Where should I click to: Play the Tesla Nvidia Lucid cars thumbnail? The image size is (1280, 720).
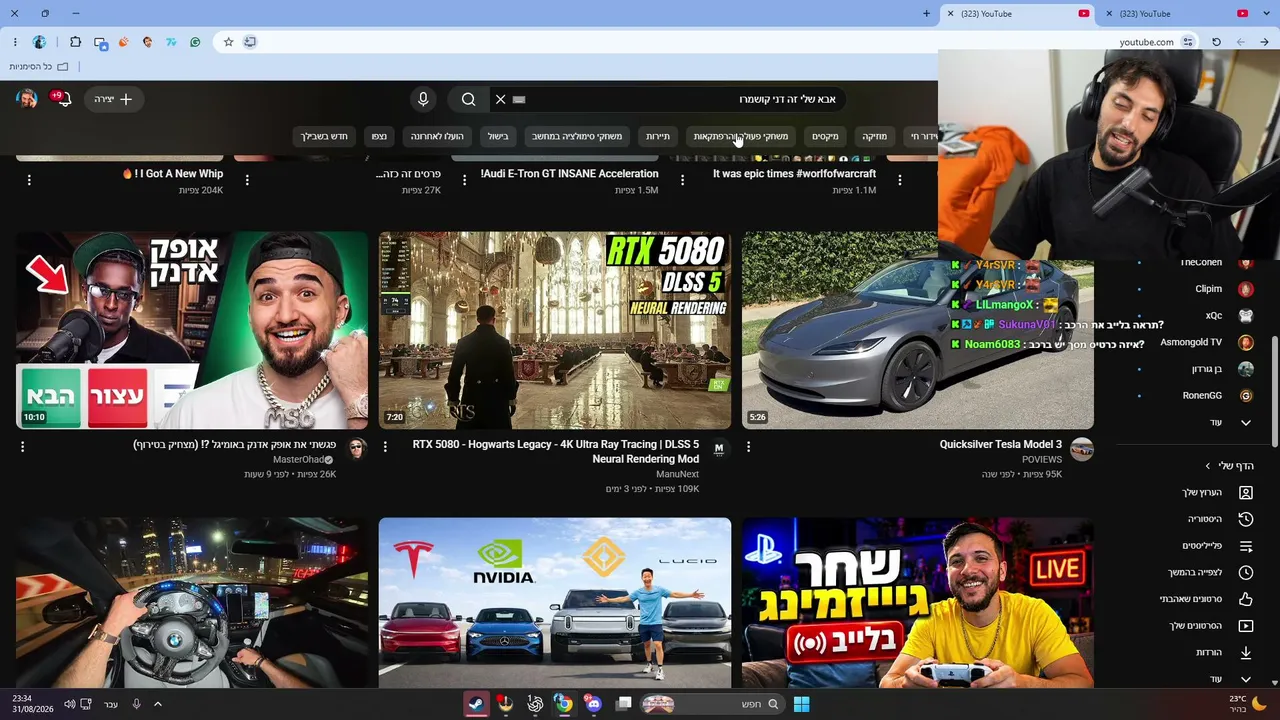(555, 603)
